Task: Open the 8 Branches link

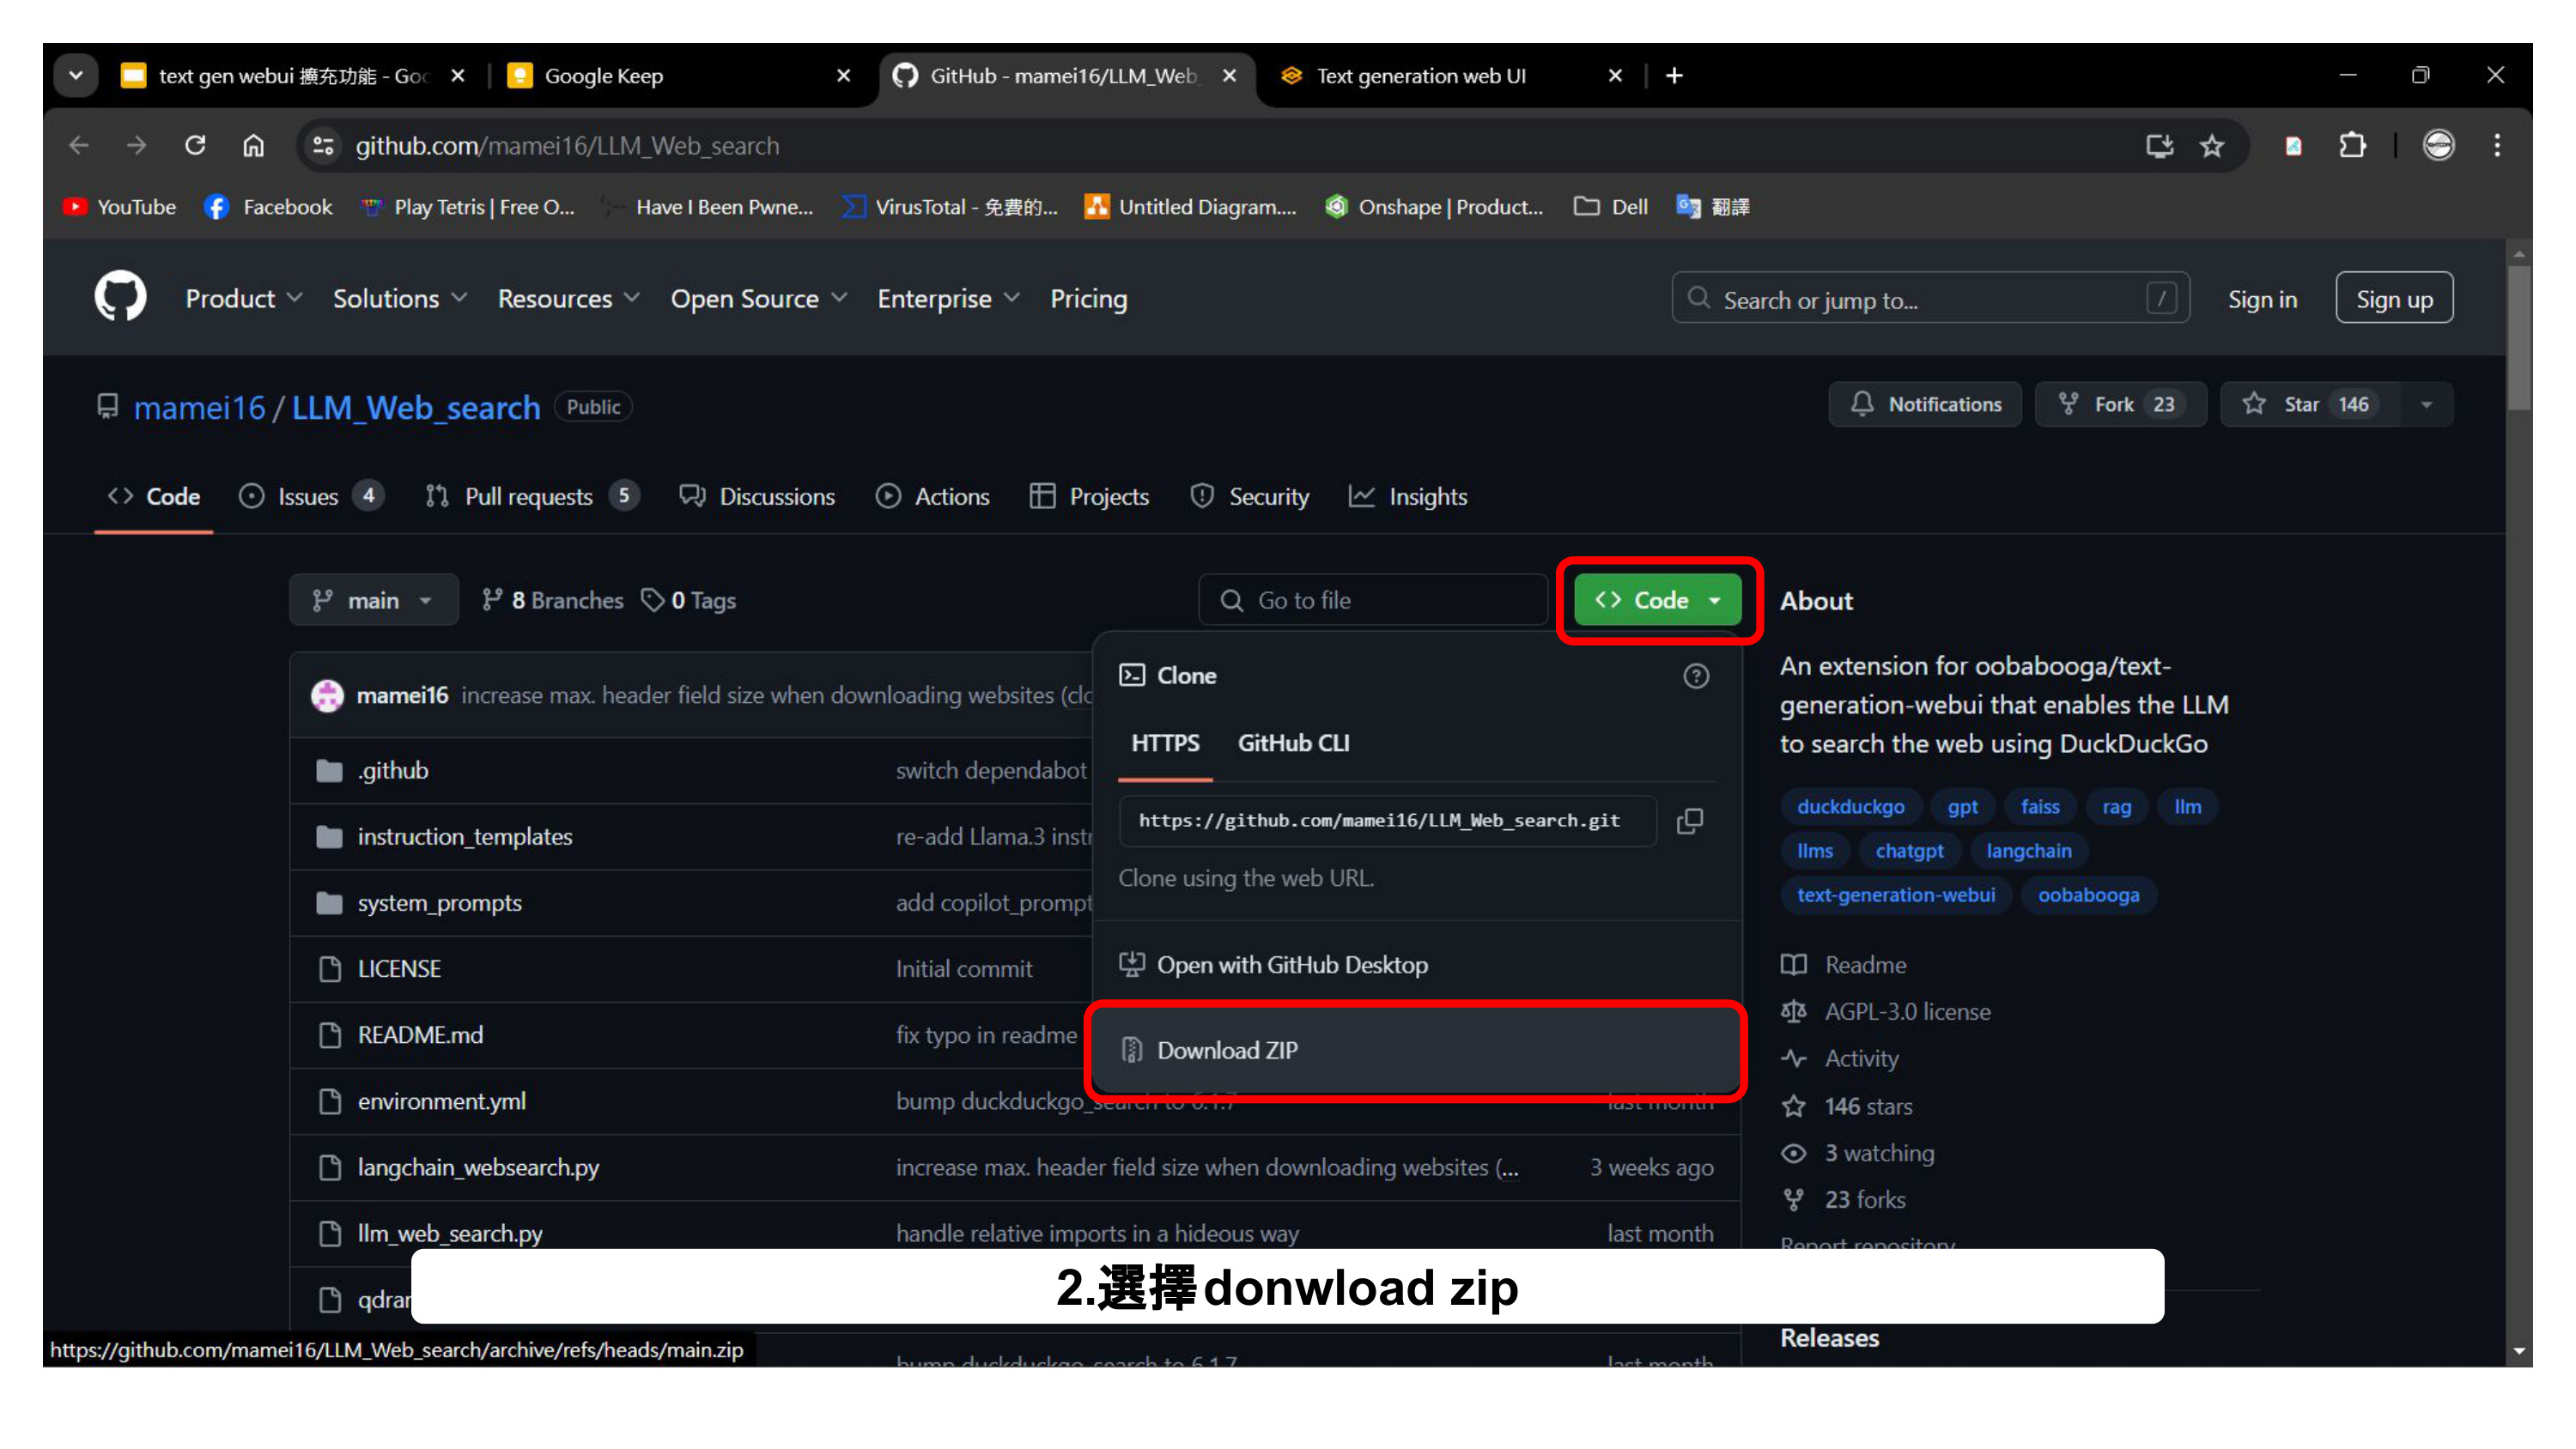Action: 552,600
